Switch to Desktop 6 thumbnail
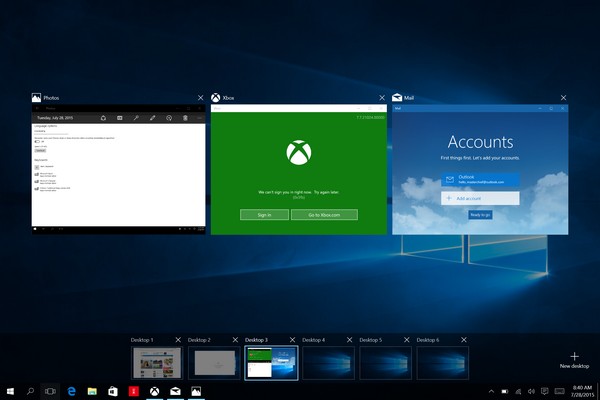 tap(442, 363)
